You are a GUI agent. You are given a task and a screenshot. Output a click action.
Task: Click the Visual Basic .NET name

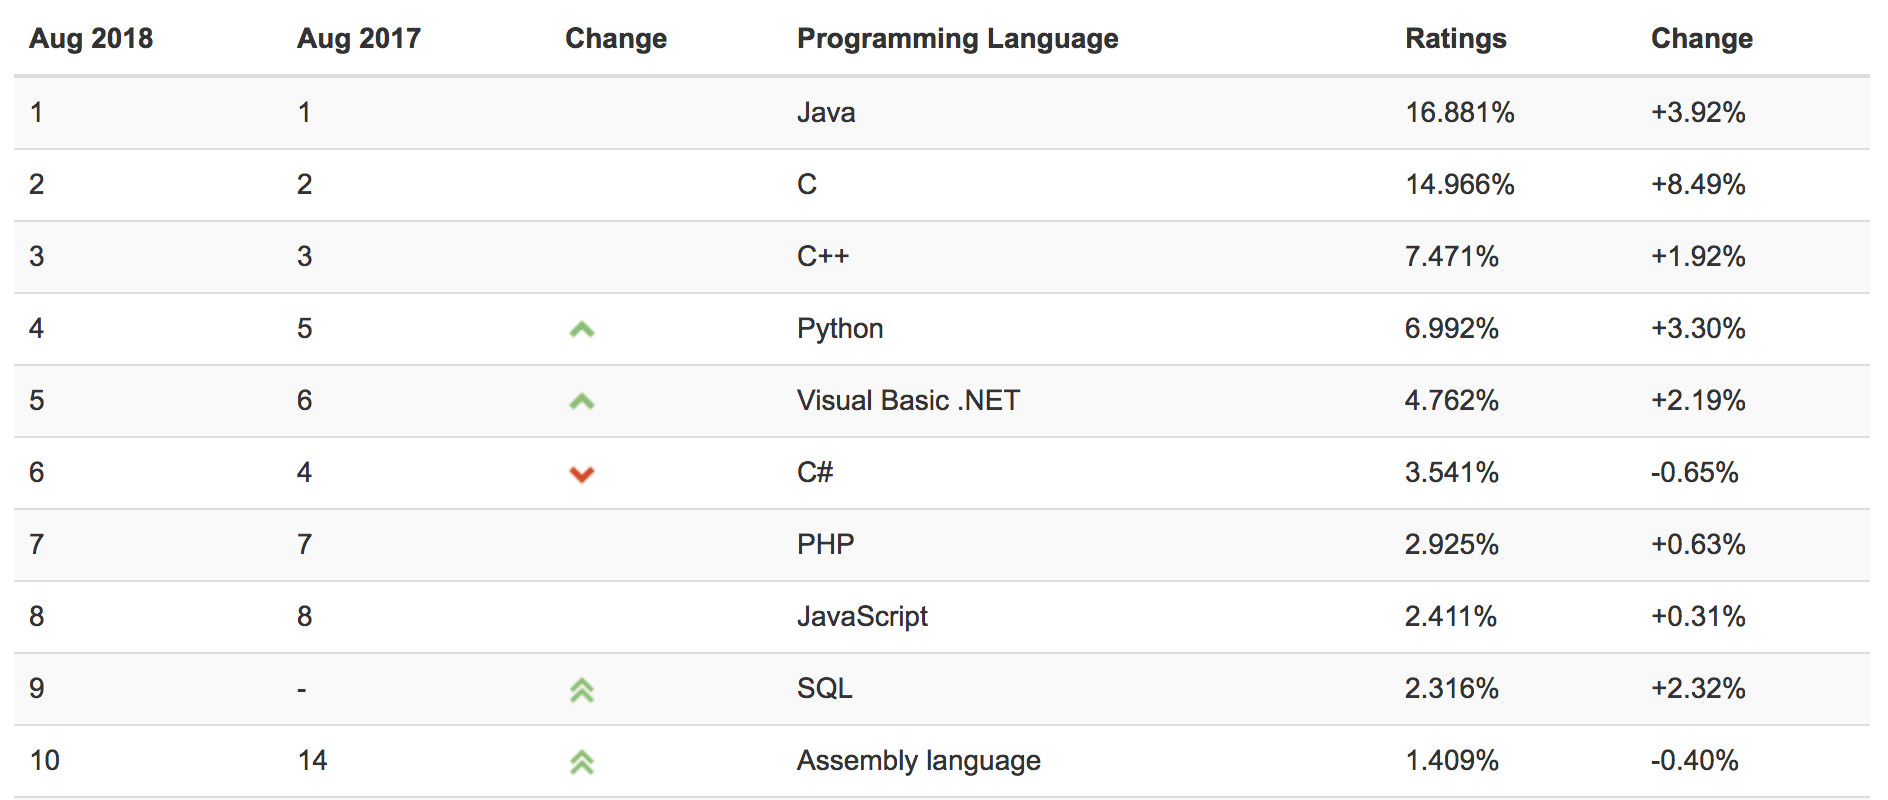(x=908, y=400)
